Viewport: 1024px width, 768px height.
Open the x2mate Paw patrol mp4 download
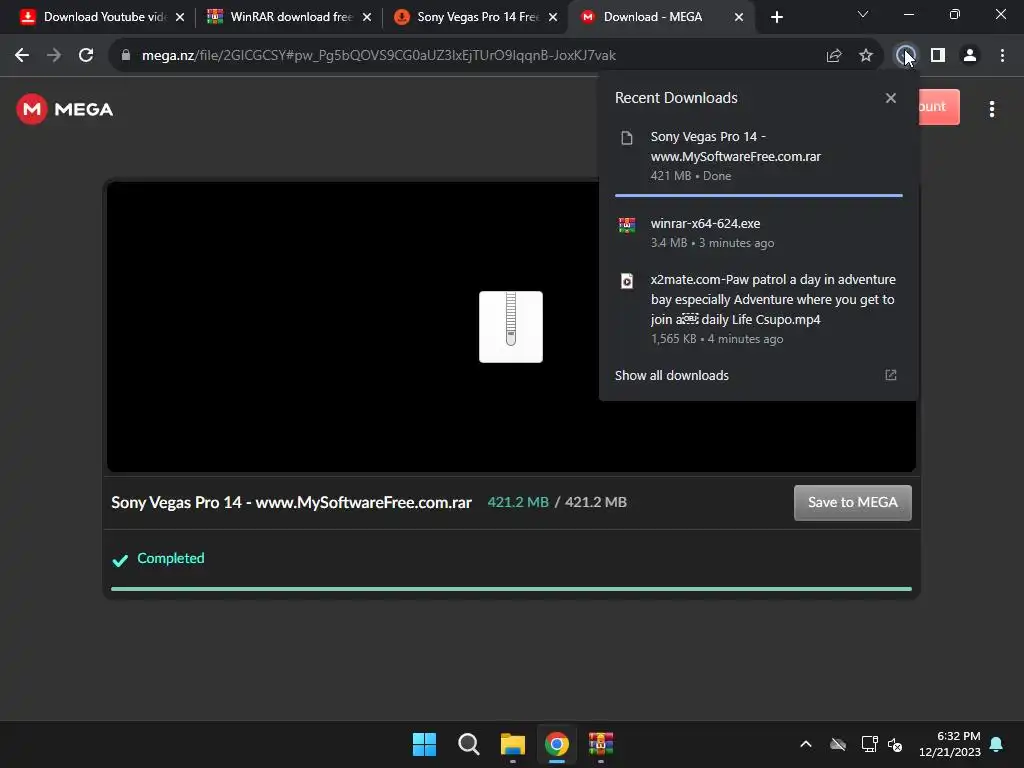[758, 308]
